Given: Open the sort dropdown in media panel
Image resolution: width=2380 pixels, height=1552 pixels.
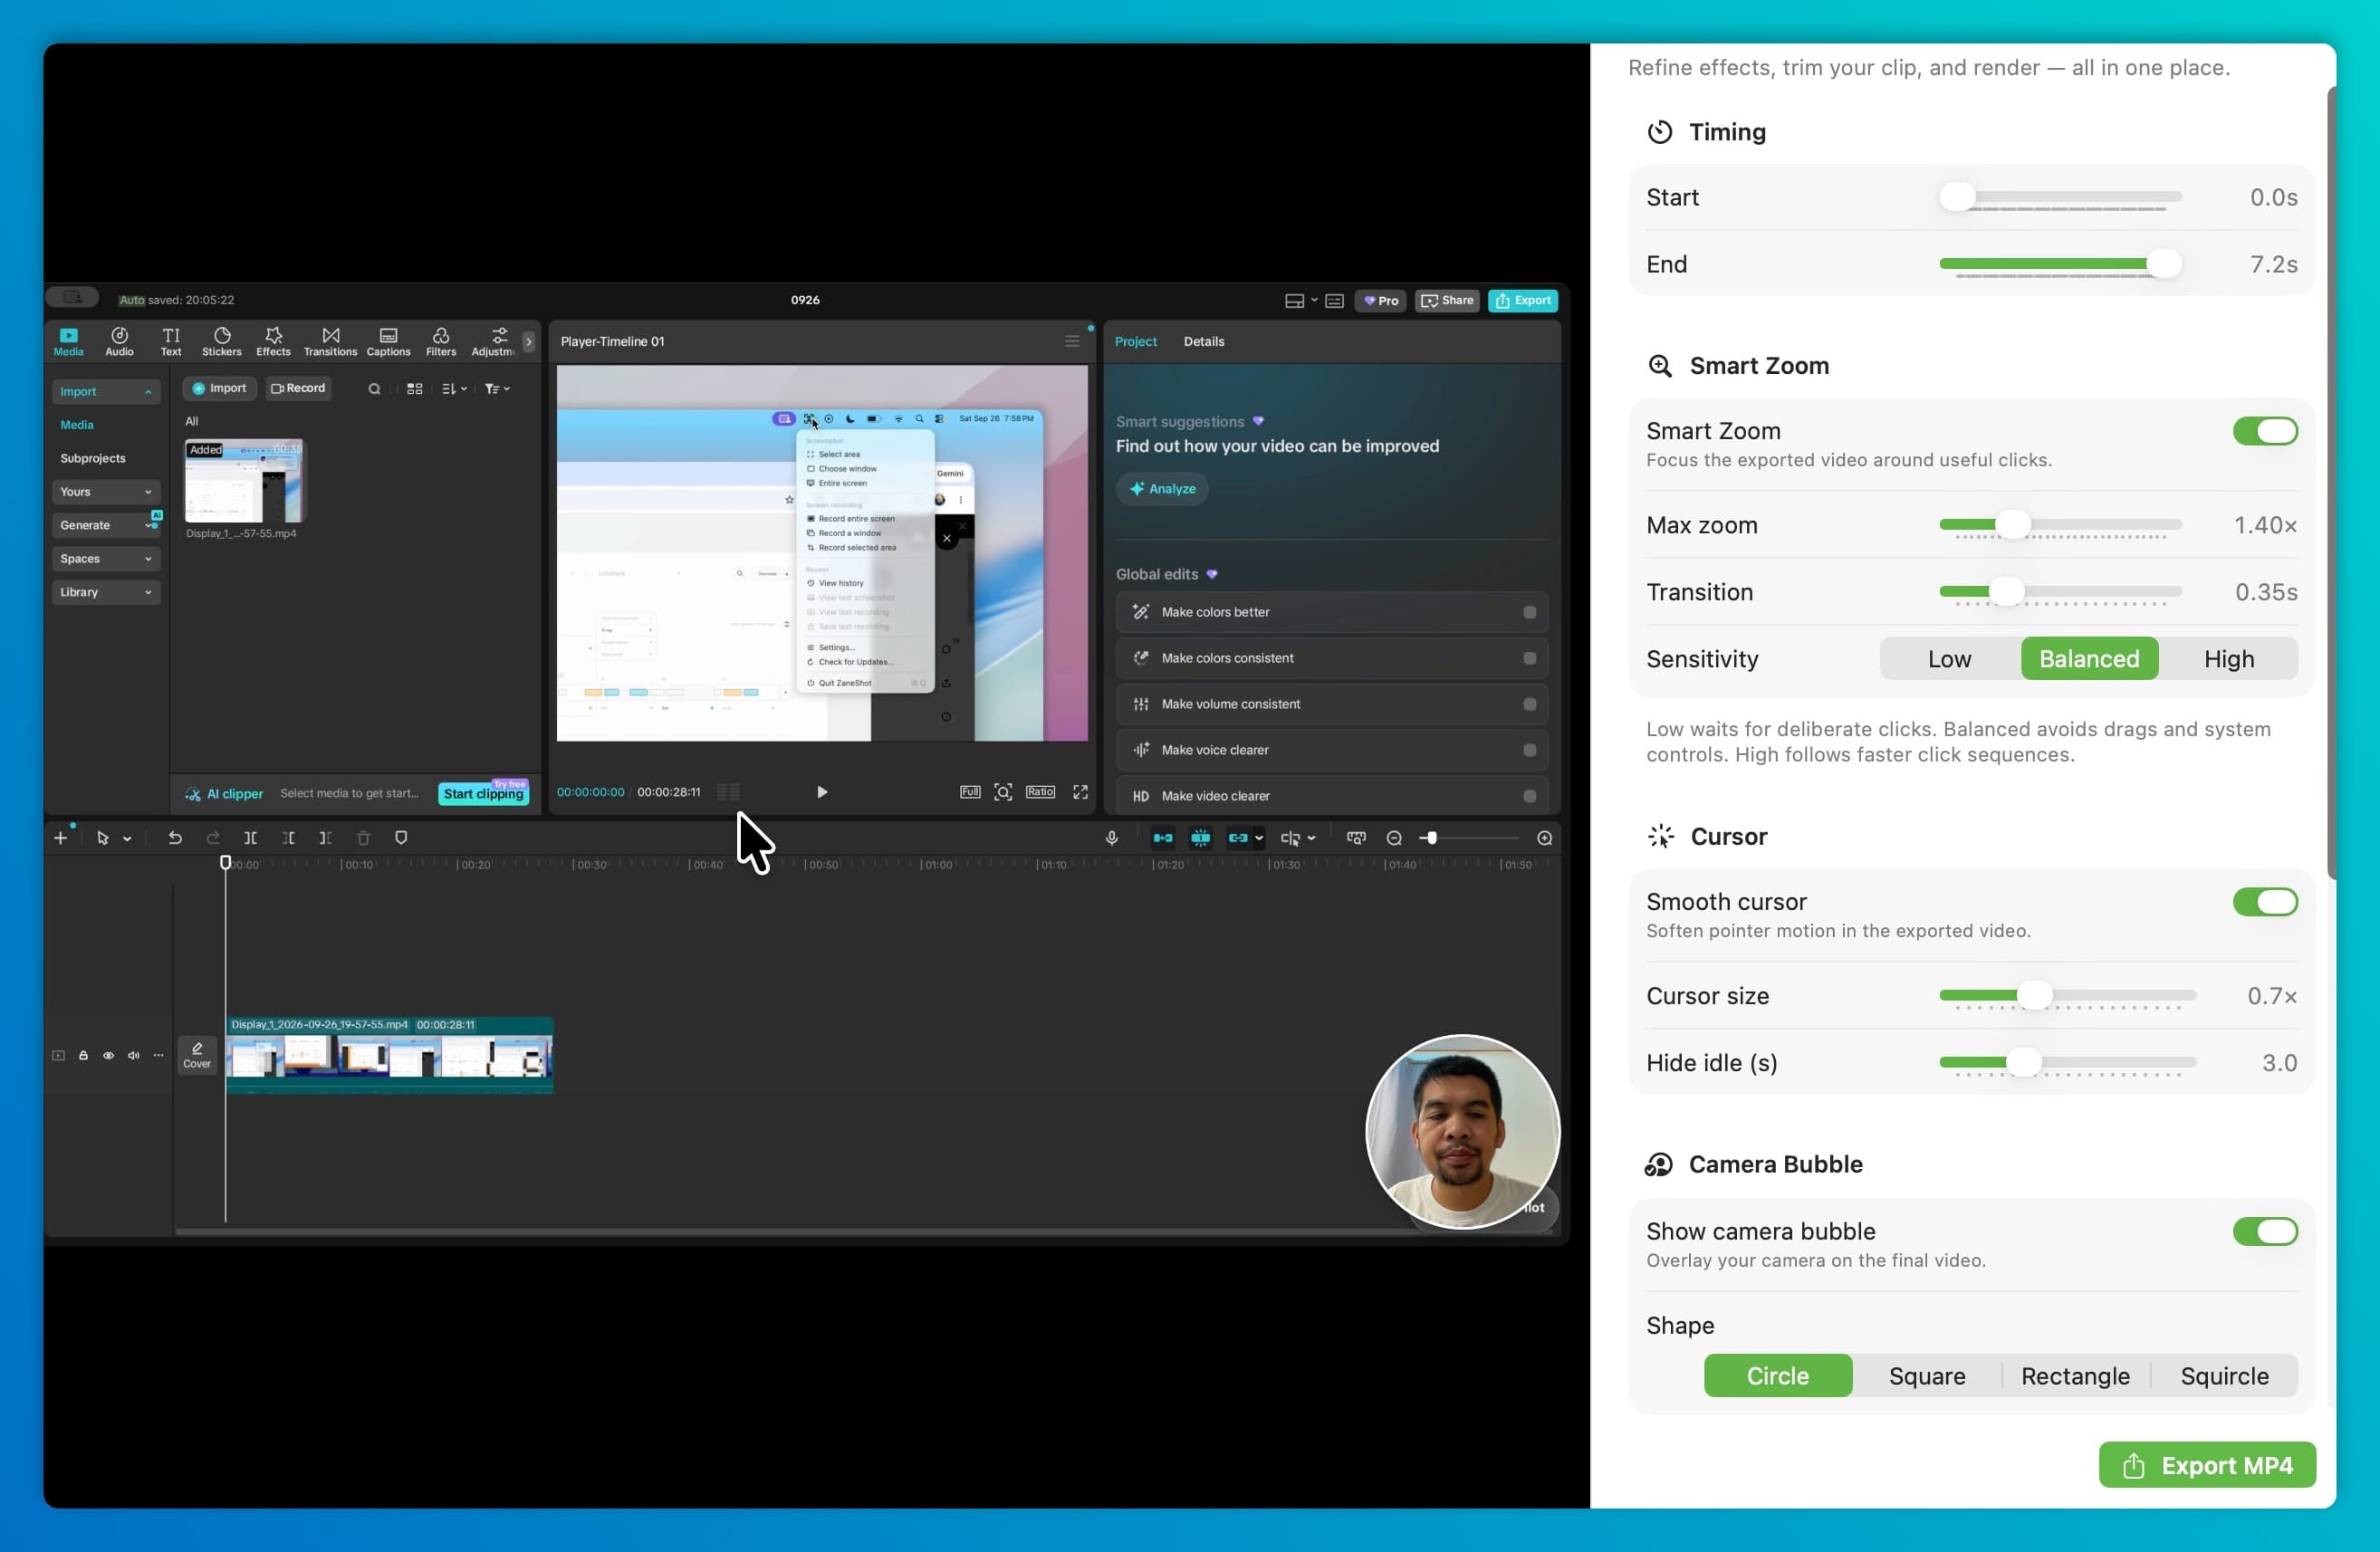Looking at the screenshot, I should coord(454,389).
